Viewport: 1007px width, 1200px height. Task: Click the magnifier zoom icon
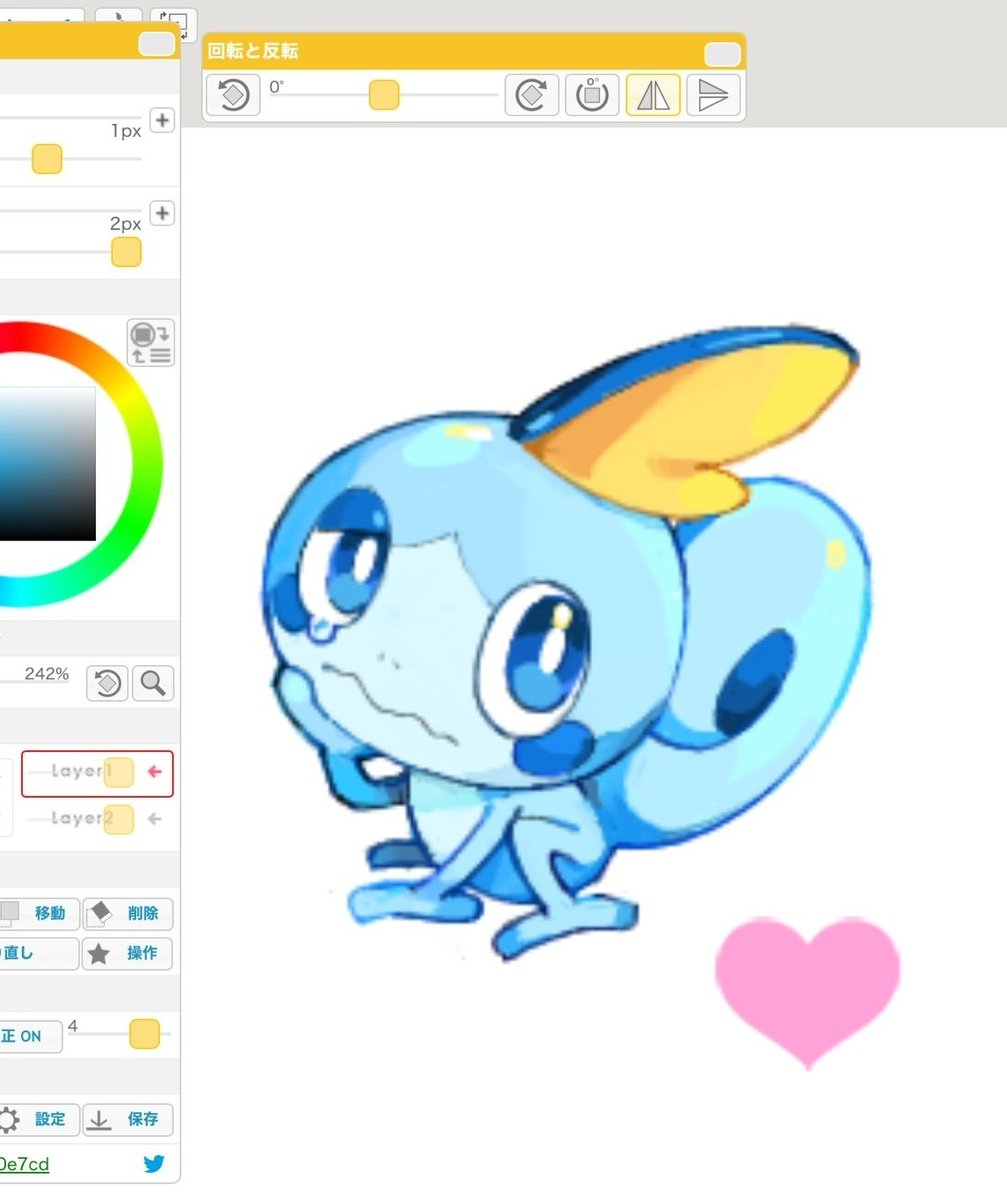153,684
